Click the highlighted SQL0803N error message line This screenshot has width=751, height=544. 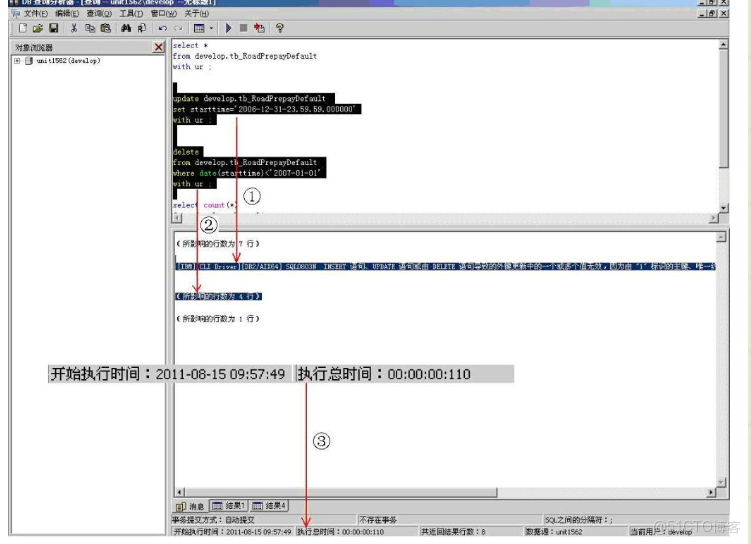[446, 266]
